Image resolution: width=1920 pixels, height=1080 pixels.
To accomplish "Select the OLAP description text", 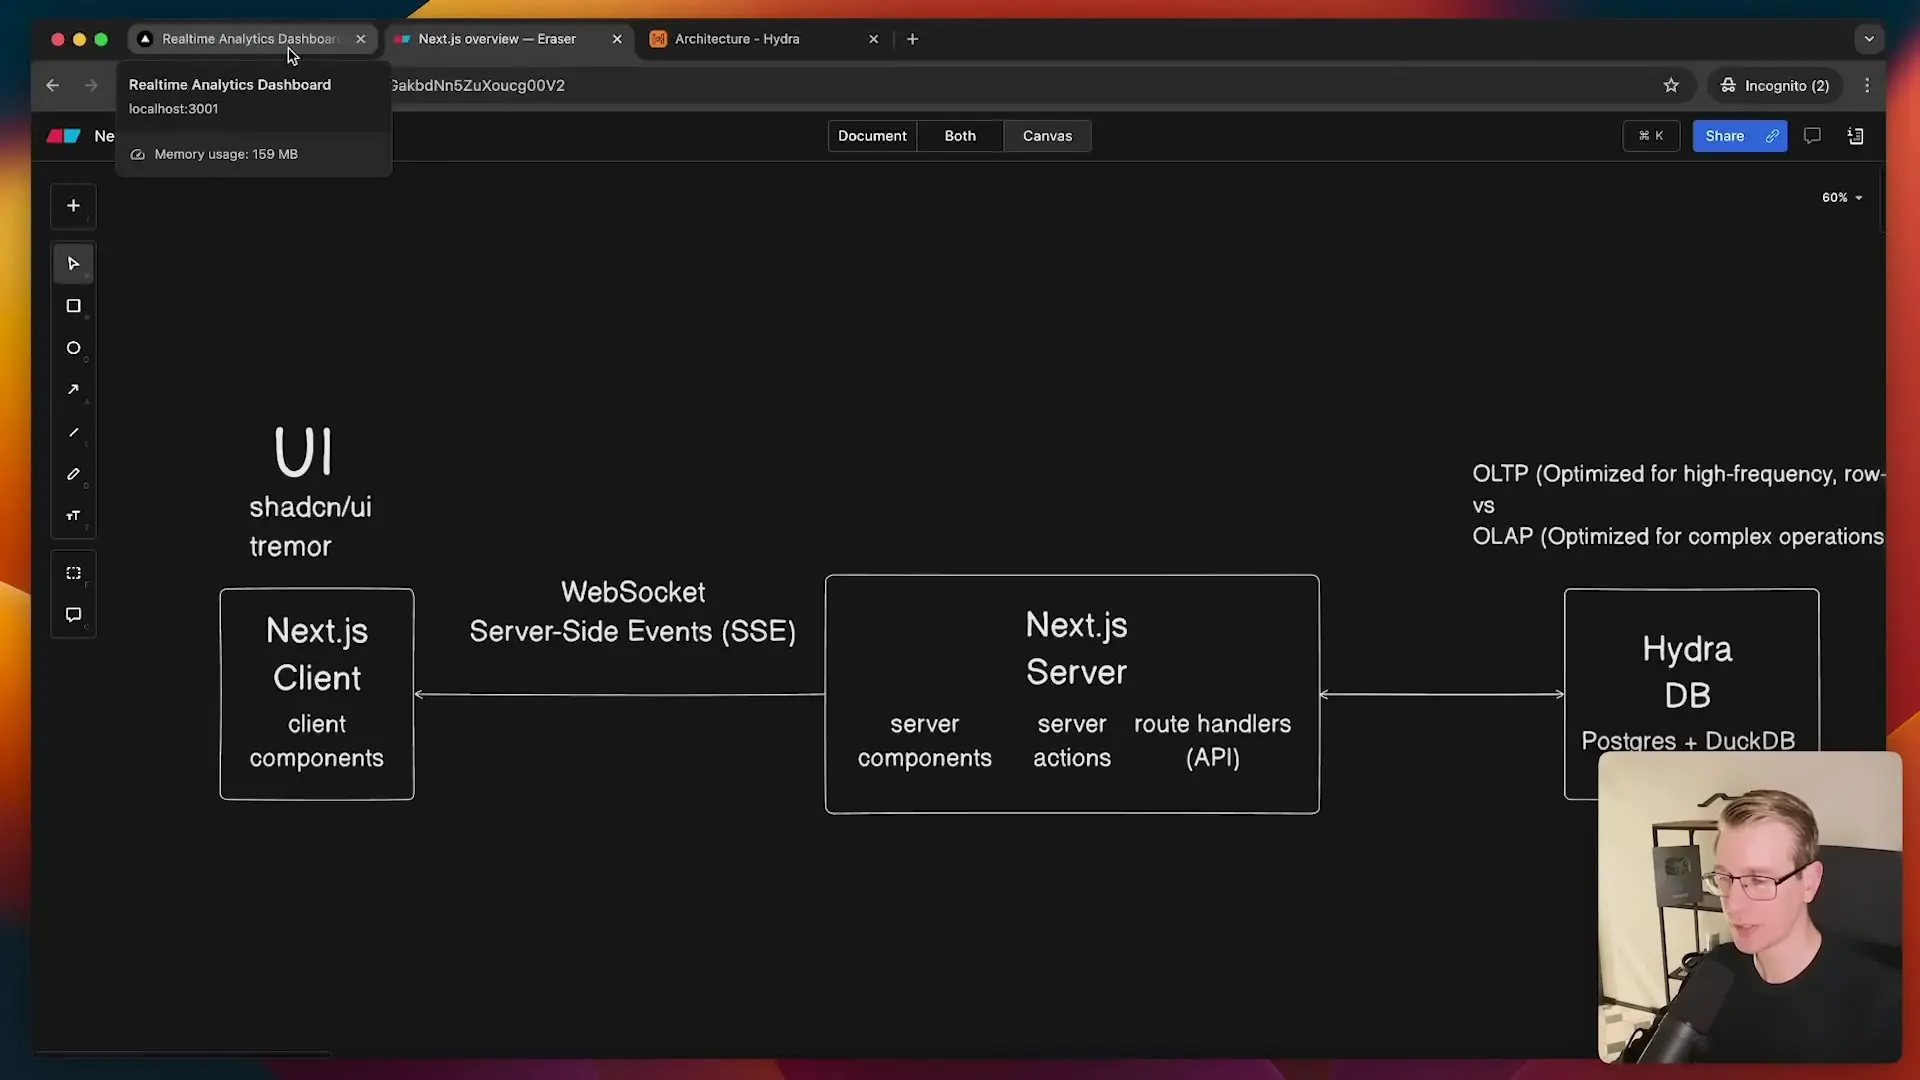I will [1678, 537].
